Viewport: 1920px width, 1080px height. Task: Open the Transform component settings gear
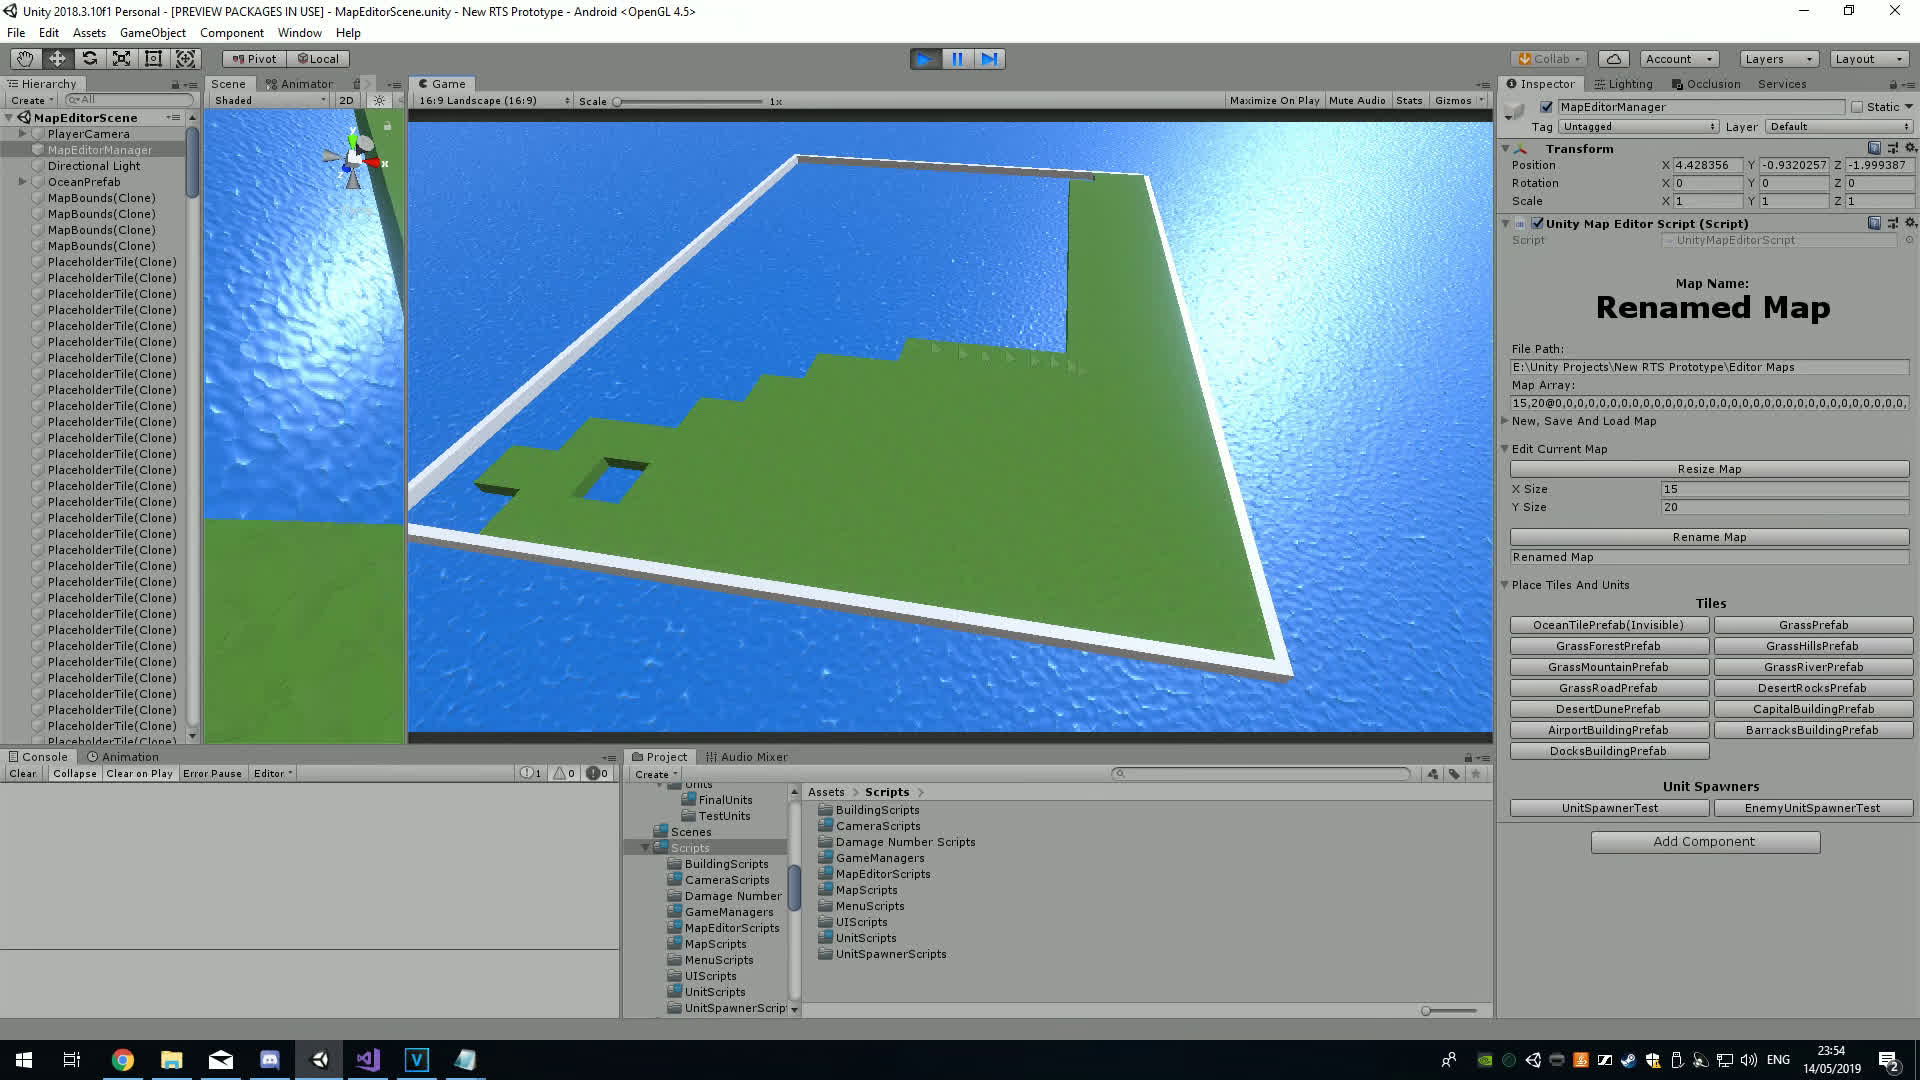(1909, 148)
